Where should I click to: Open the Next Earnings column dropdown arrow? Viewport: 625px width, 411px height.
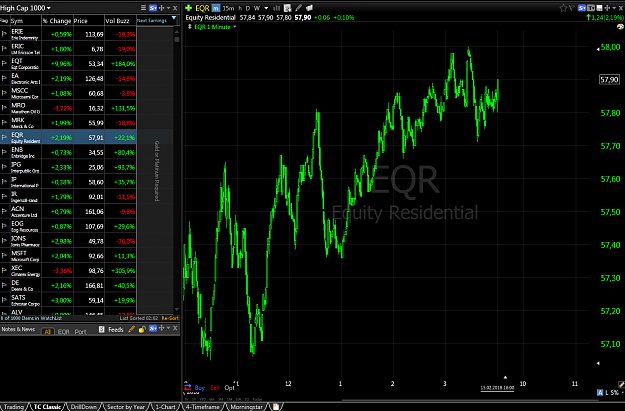174,18
